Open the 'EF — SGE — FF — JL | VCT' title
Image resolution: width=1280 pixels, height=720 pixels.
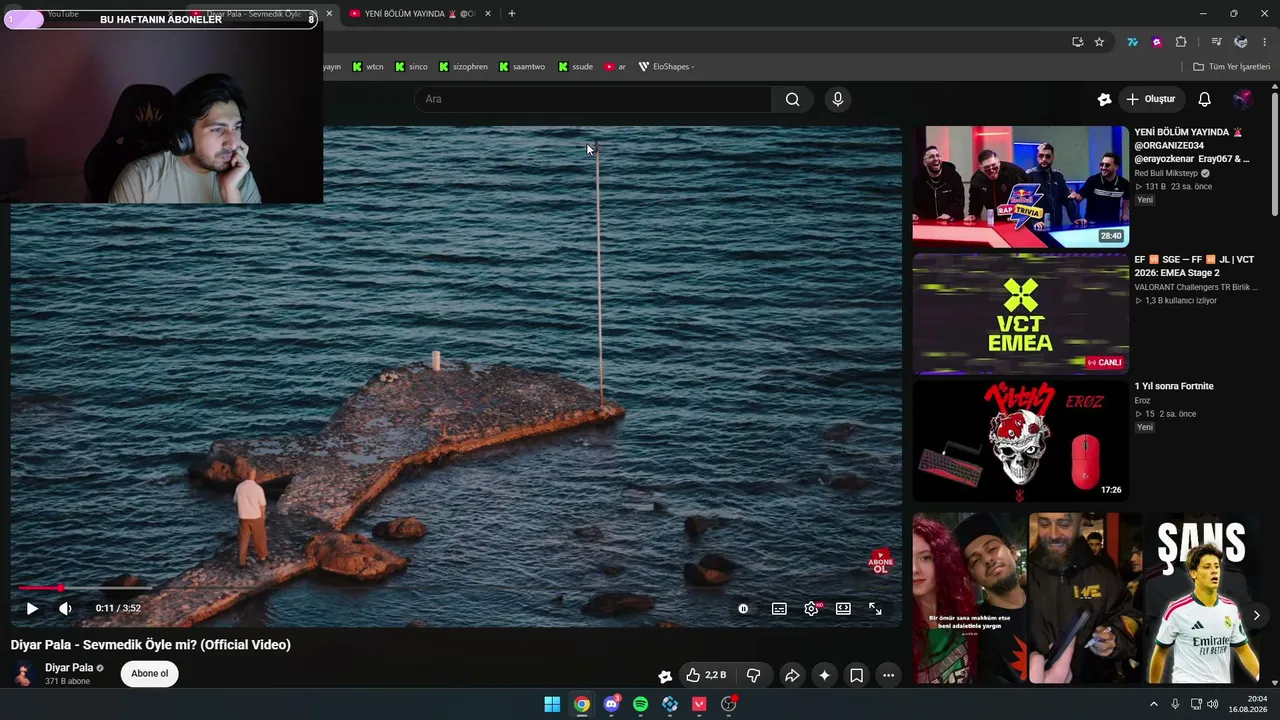[1194, 266]
